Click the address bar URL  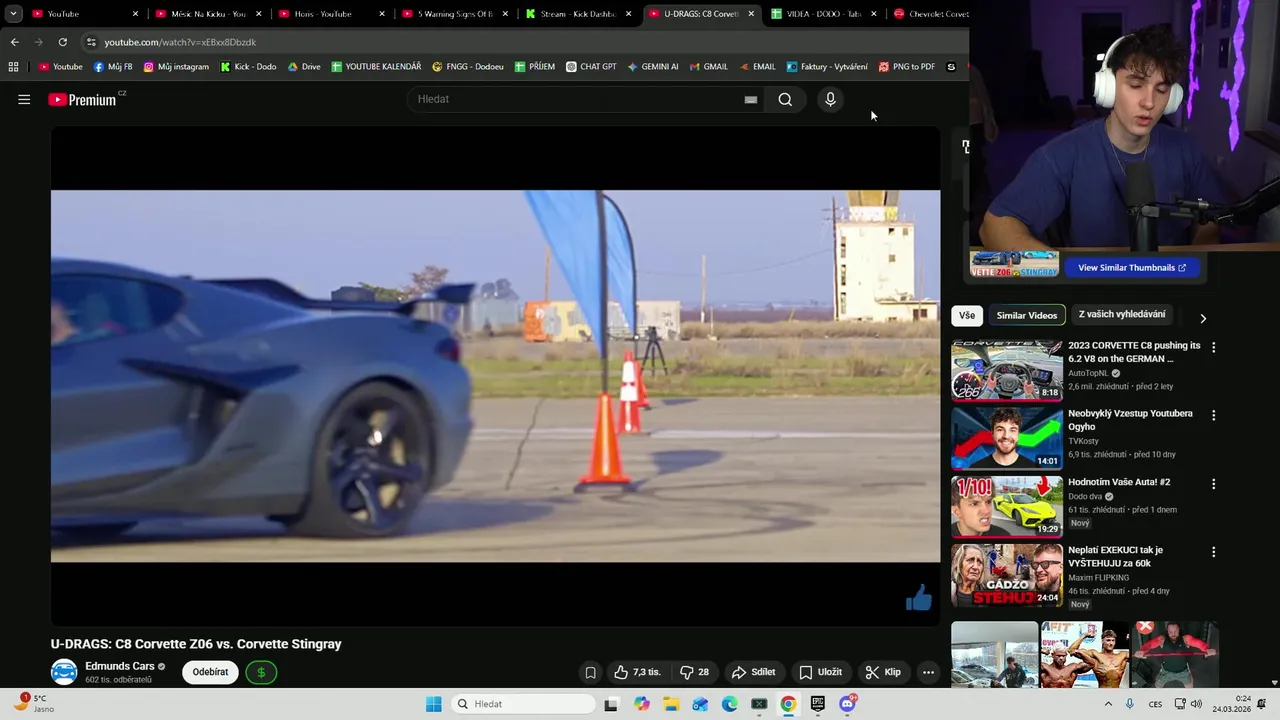tap(180, 42)
